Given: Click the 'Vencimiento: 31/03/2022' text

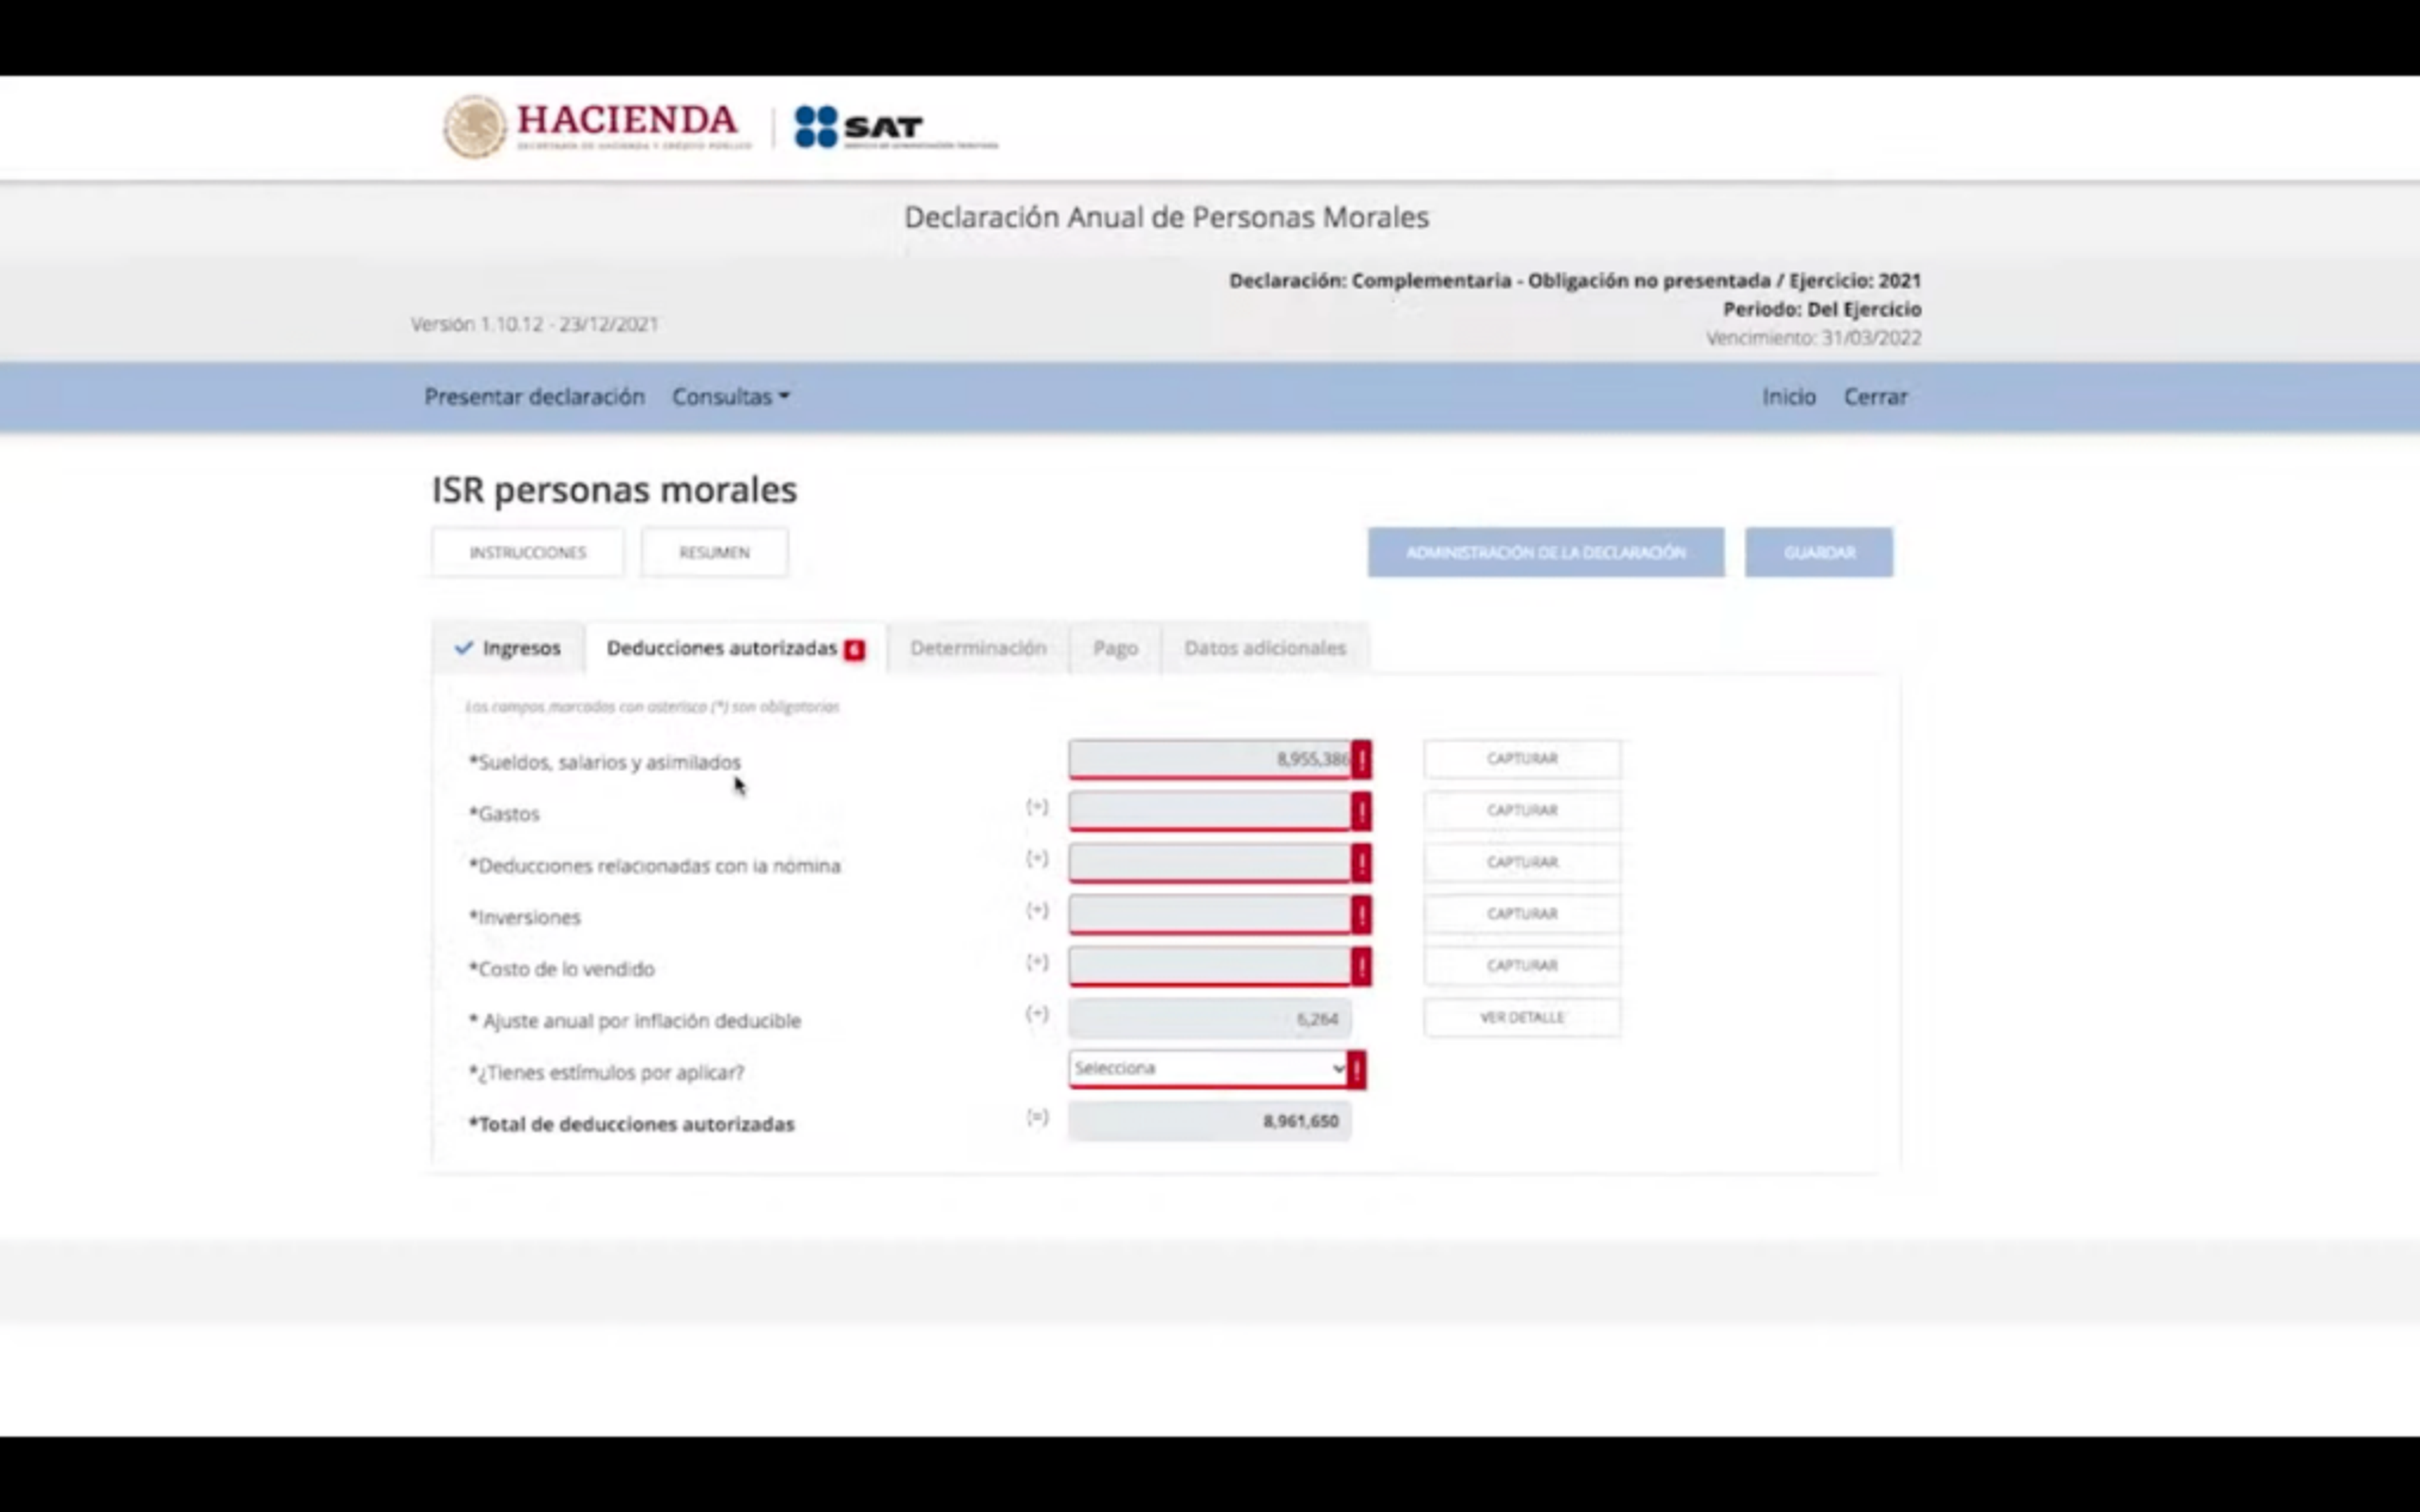Looking at the screenshot, I should 1813,338.
